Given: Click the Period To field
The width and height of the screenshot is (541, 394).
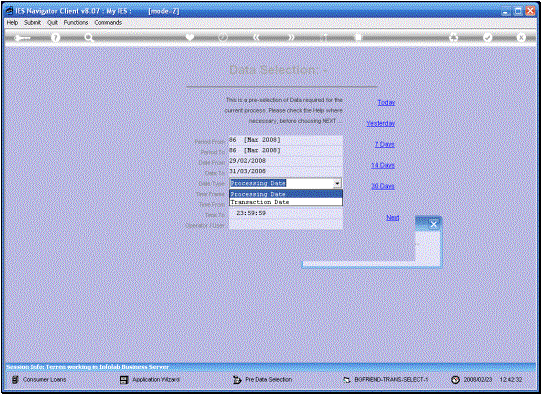Looking at the screenshot, I should click(286, 150).
